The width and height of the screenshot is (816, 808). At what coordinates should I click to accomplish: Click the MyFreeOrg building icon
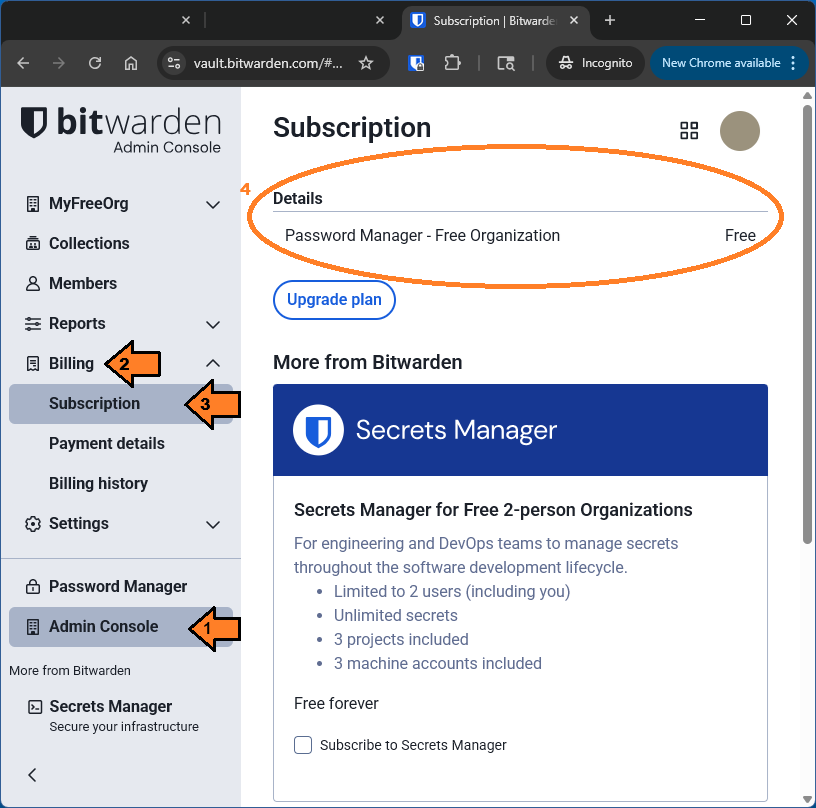coord(33,204)
